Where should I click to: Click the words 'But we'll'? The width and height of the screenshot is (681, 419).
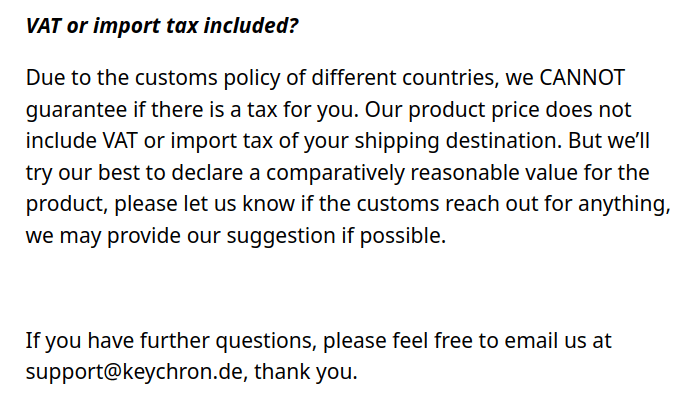(x=609, y=141)
